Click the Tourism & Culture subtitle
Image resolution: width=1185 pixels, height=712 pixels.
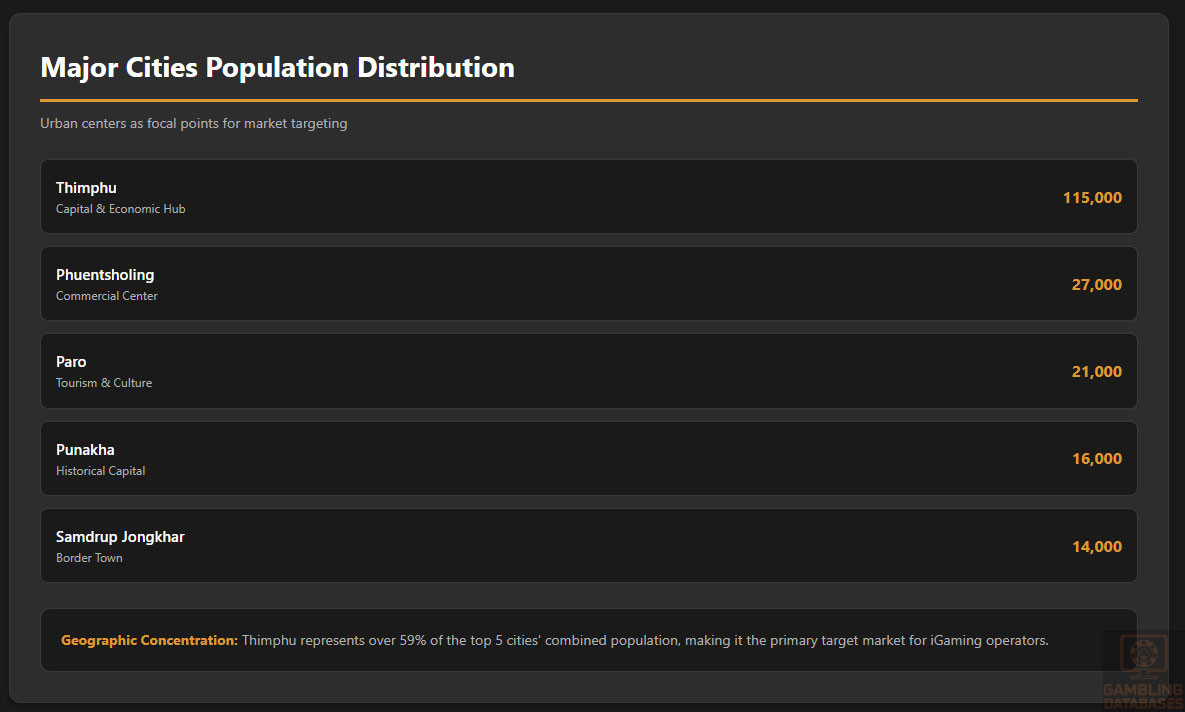coord(104,383)
